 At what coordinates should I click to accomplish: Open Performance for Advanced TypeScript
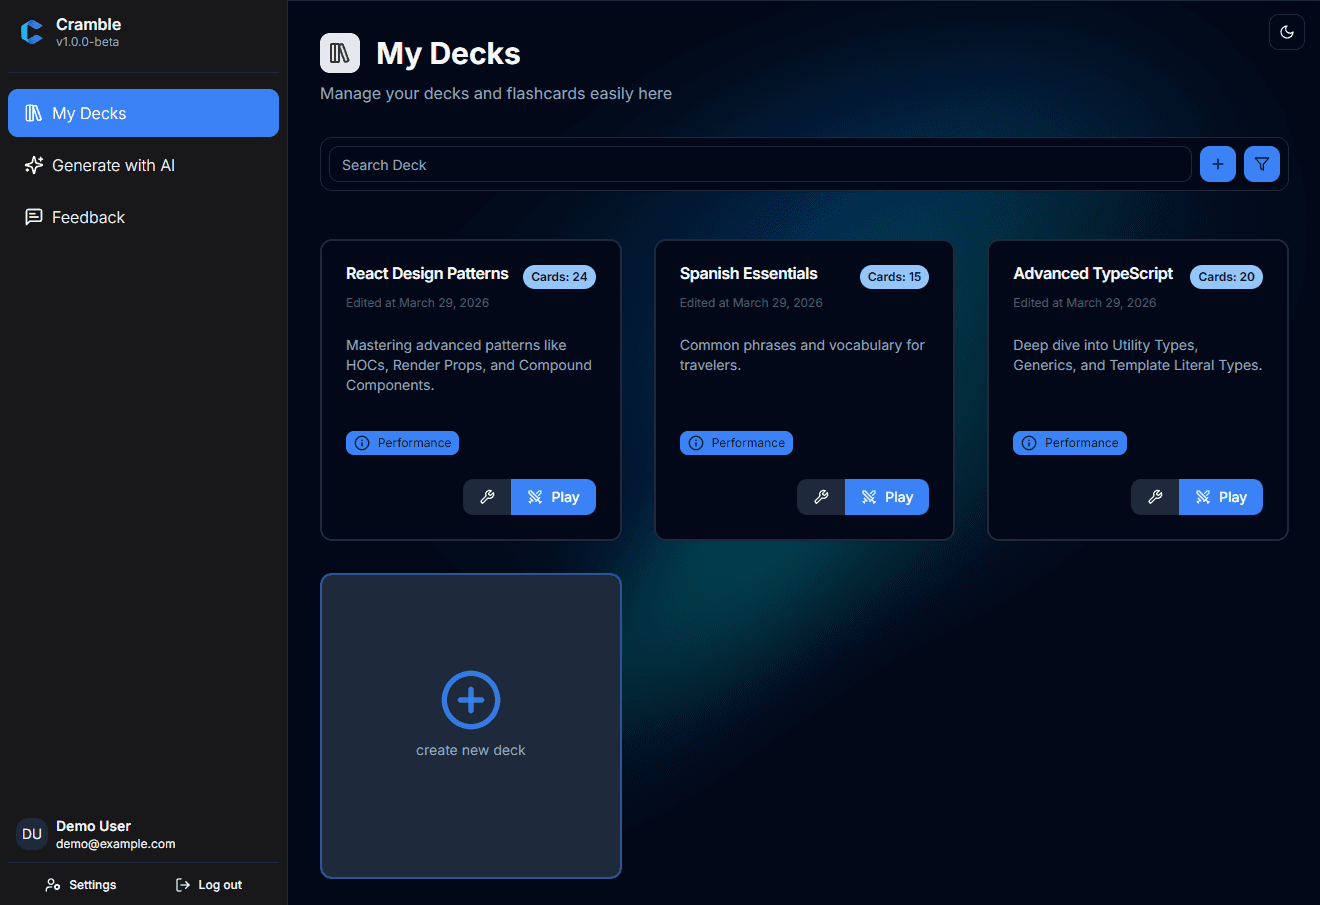pyautogui.click(x=1070, y=443)
